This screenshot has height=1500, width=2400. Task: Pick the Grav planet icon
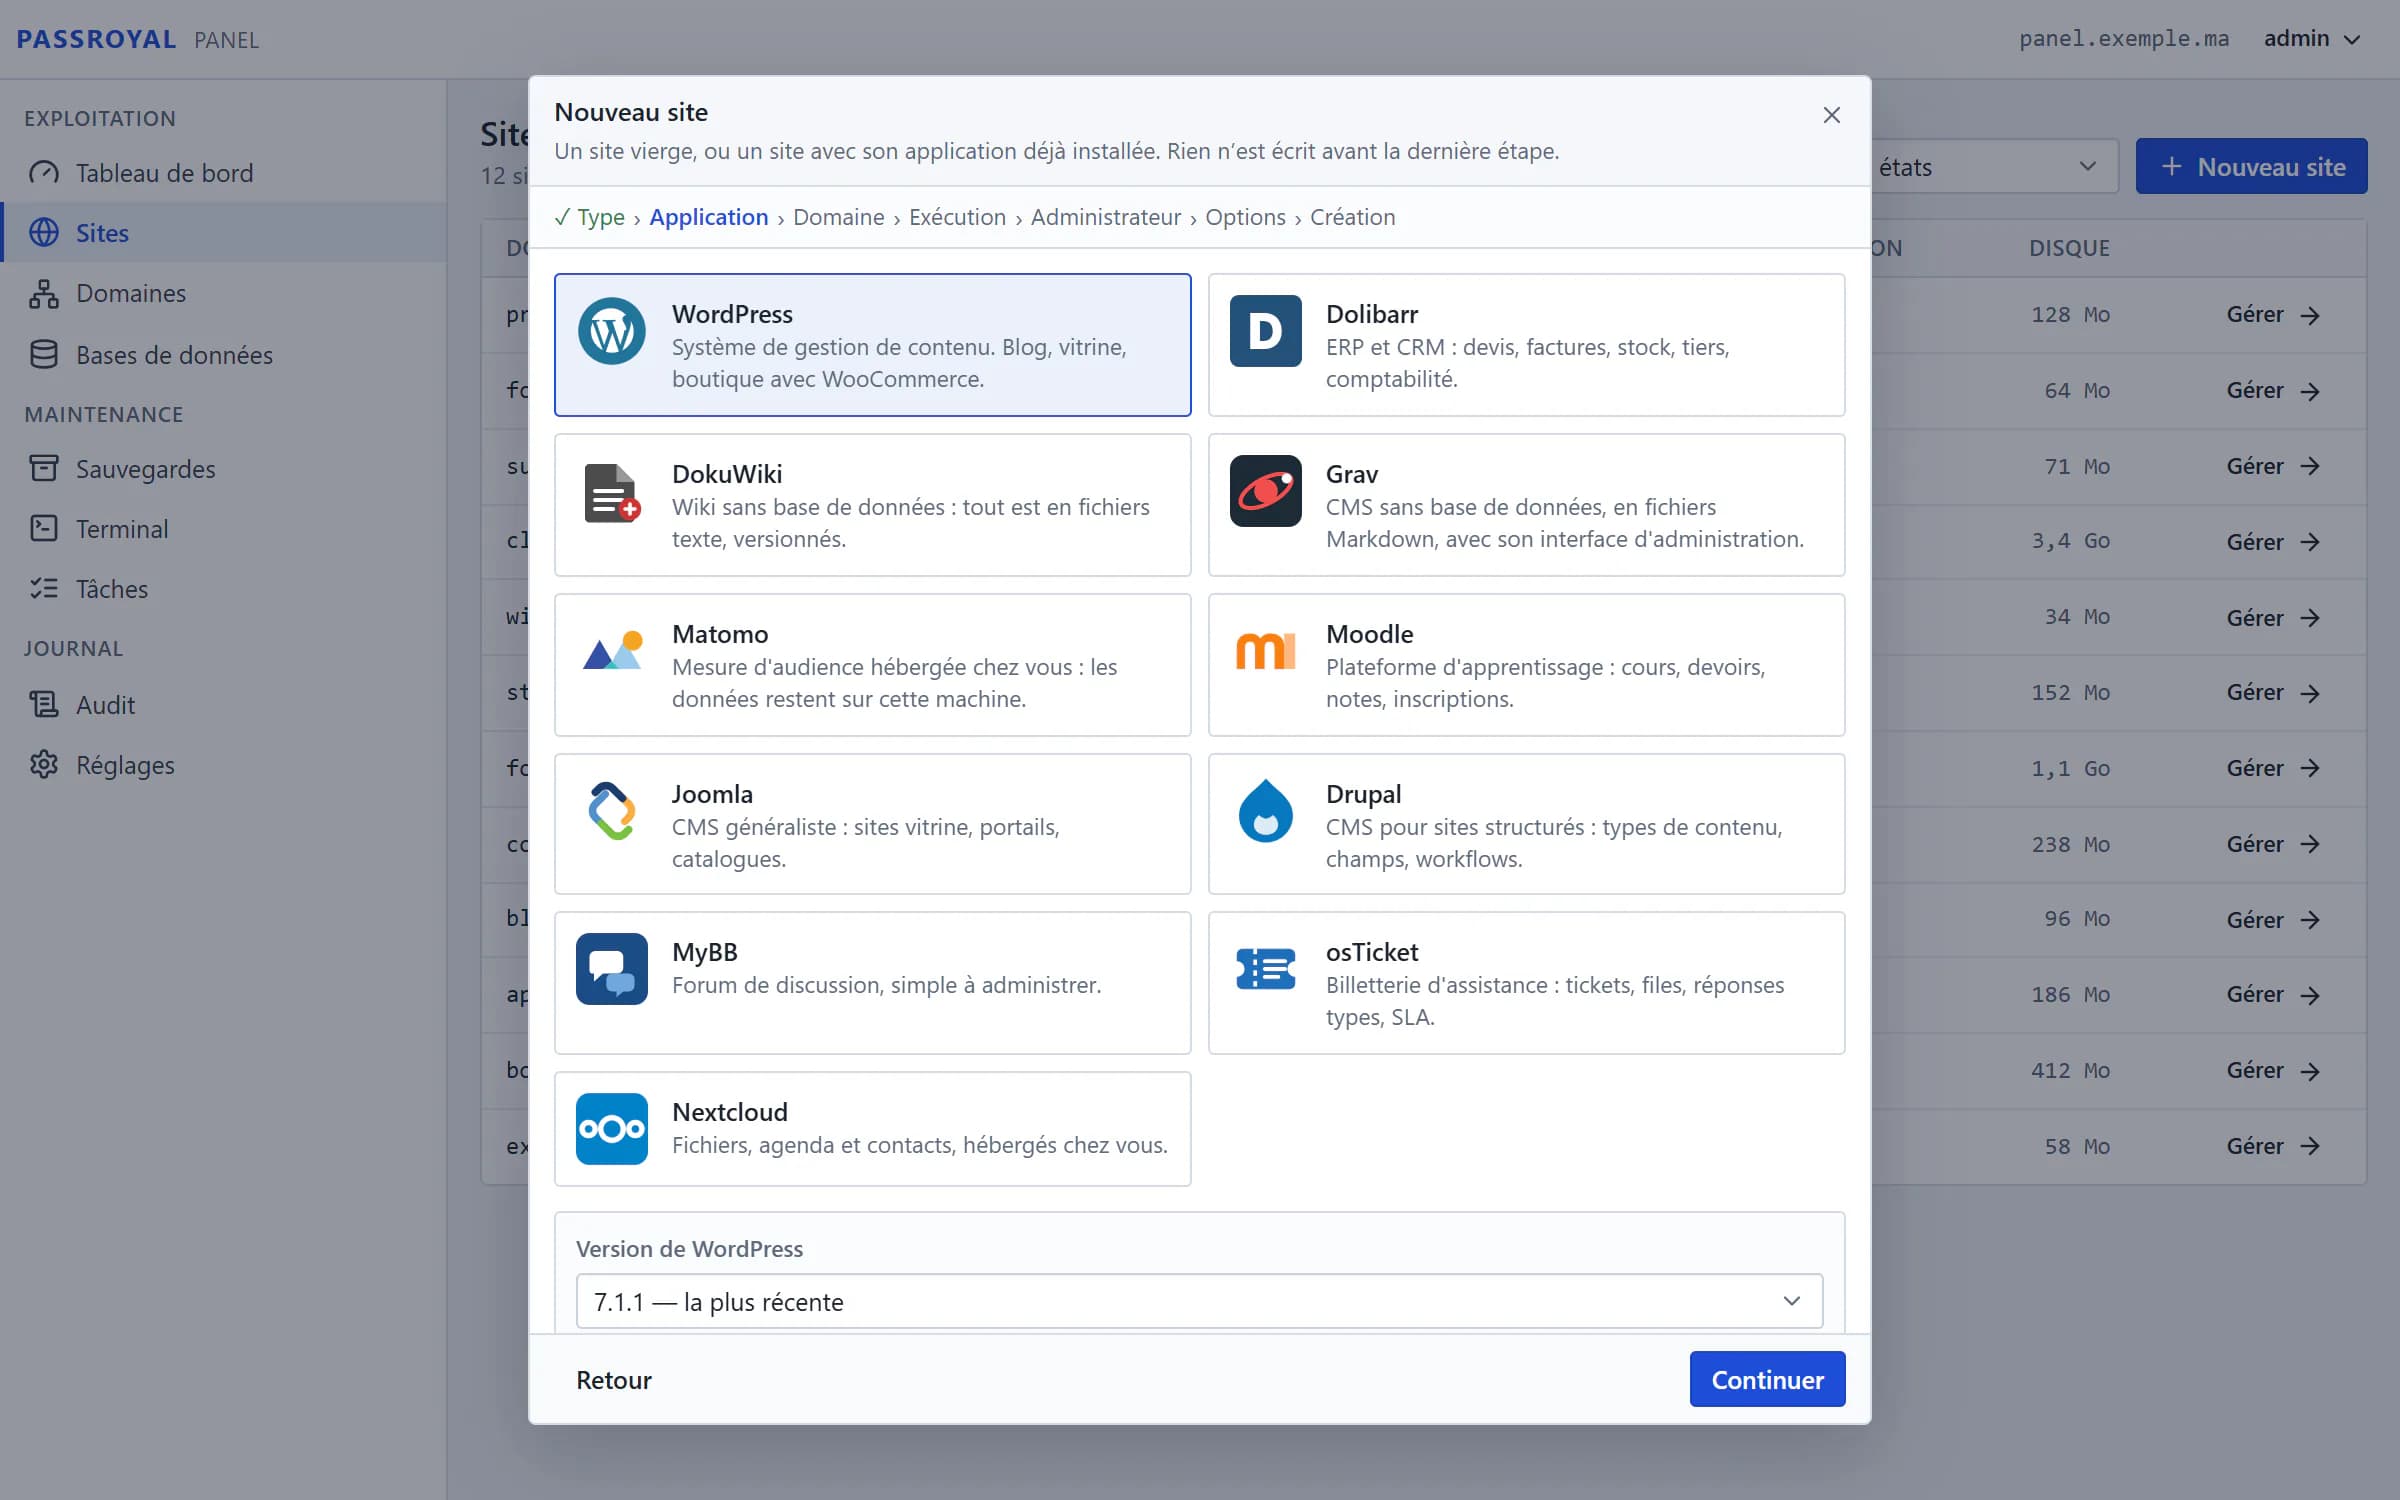(1265, 491)
